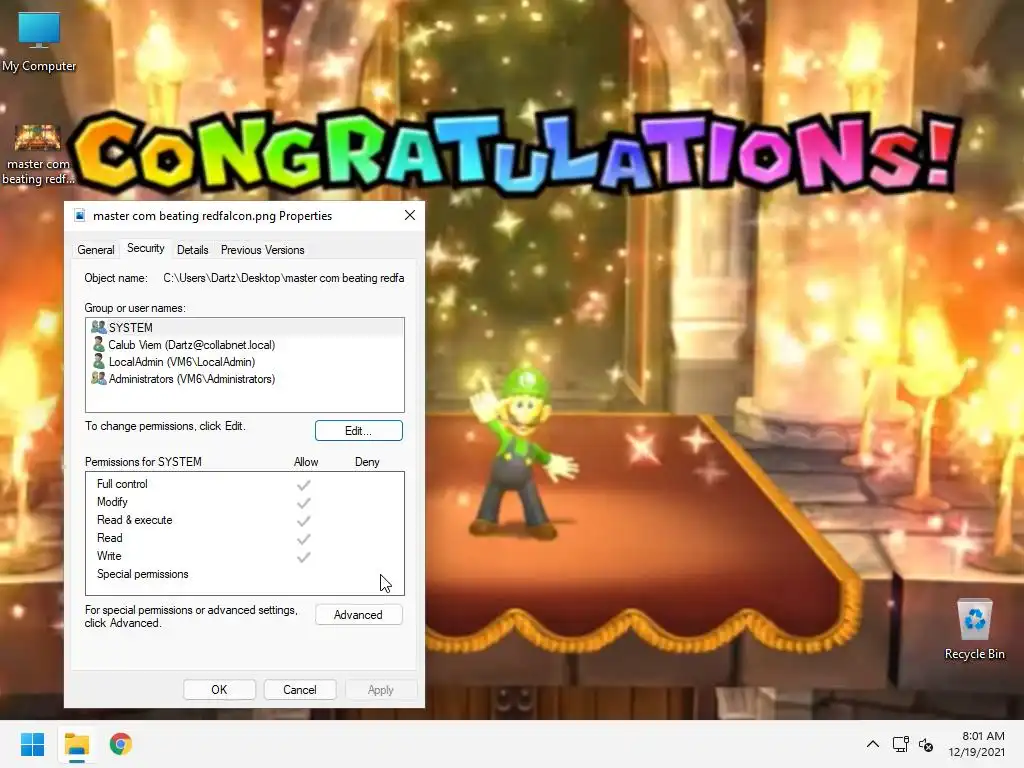
Task: Click the Full control Allow checkmark
Action: point(304,485)
